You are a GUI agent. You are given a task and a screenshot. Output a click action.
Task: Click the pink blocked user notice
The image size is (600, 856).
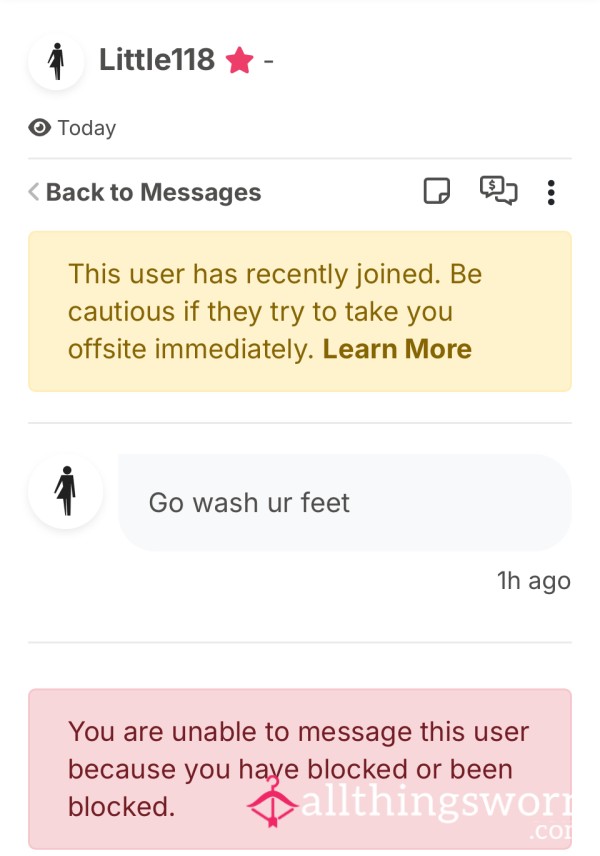tap(300, 769)
